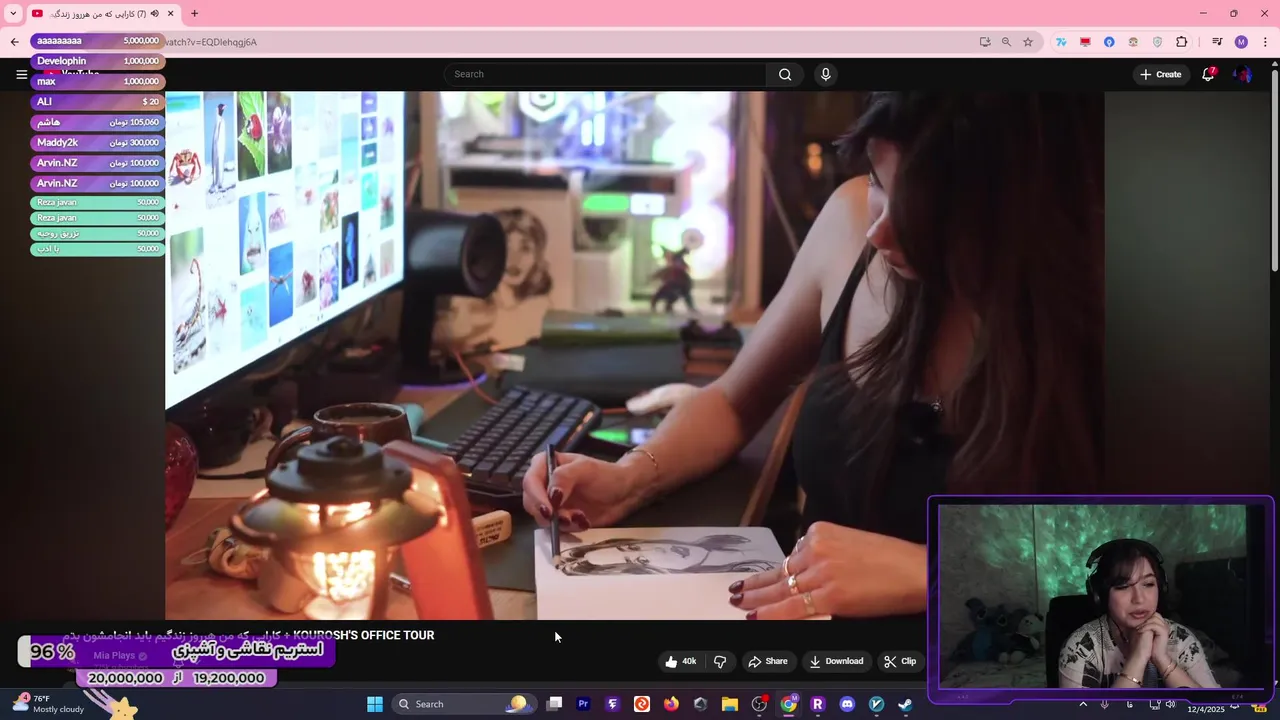
Task: Click the ALI $ 20 donor entry
Action: pyautogui.click(x=98, y=101)
